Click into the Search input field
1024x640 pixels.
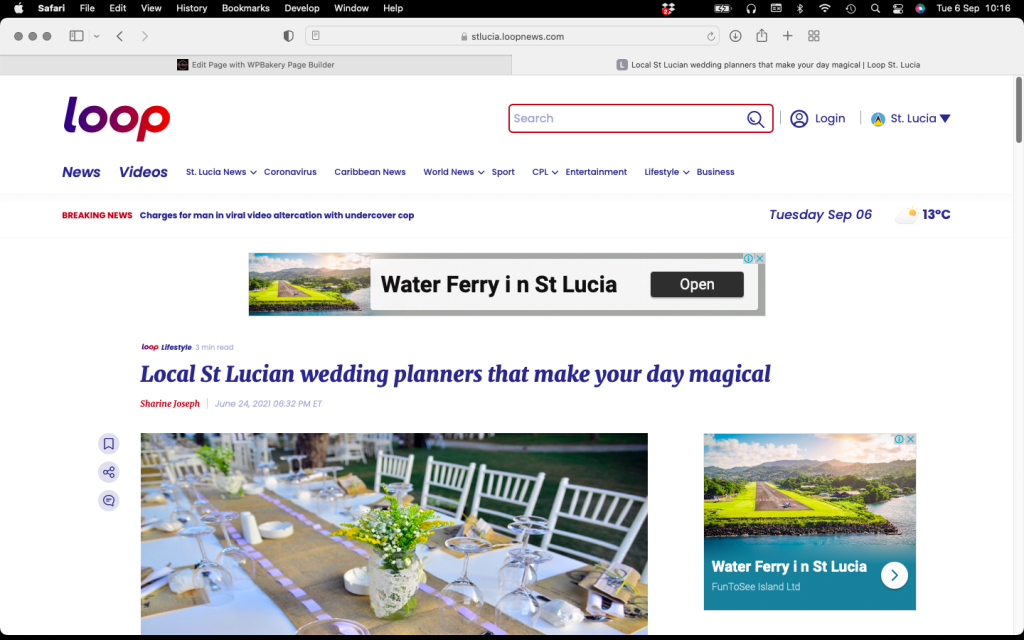[x=627, y=119]
